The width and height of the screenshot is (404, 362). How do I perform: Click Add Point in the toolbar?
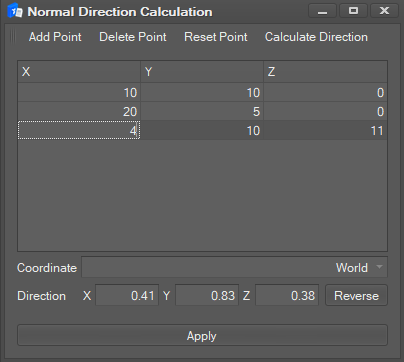click(x=55, y=37)
